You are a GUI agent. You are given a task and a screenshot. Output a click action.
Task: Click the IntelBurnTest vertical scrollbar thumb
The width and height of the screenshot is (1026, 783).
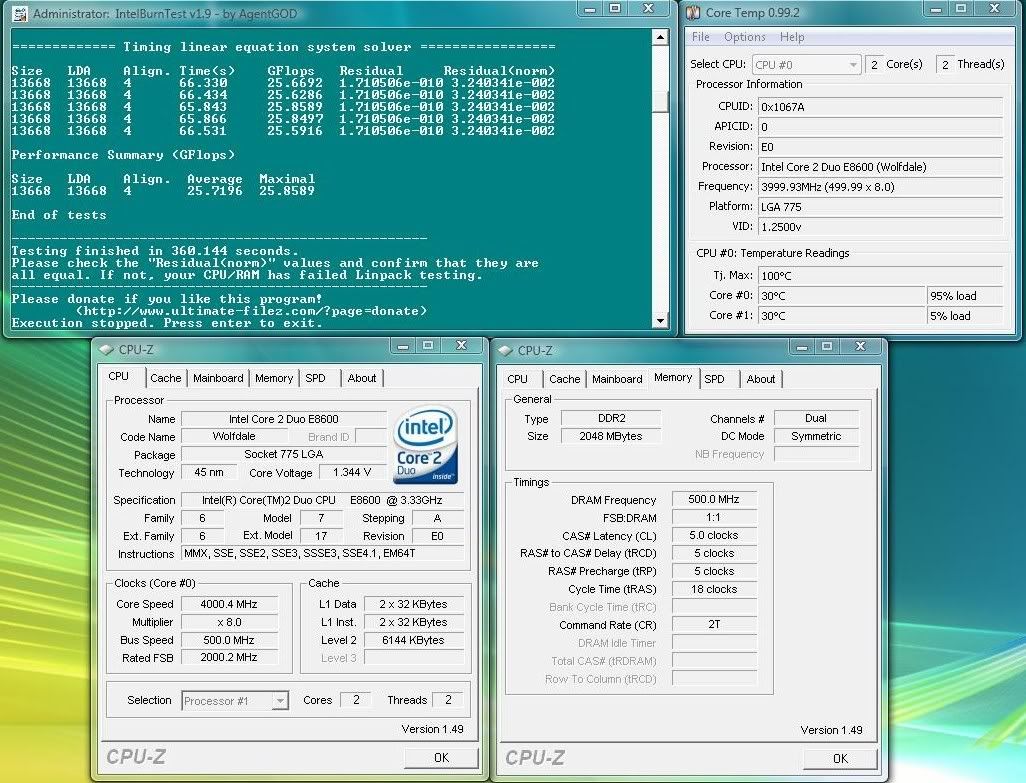[x=660, y=101]
